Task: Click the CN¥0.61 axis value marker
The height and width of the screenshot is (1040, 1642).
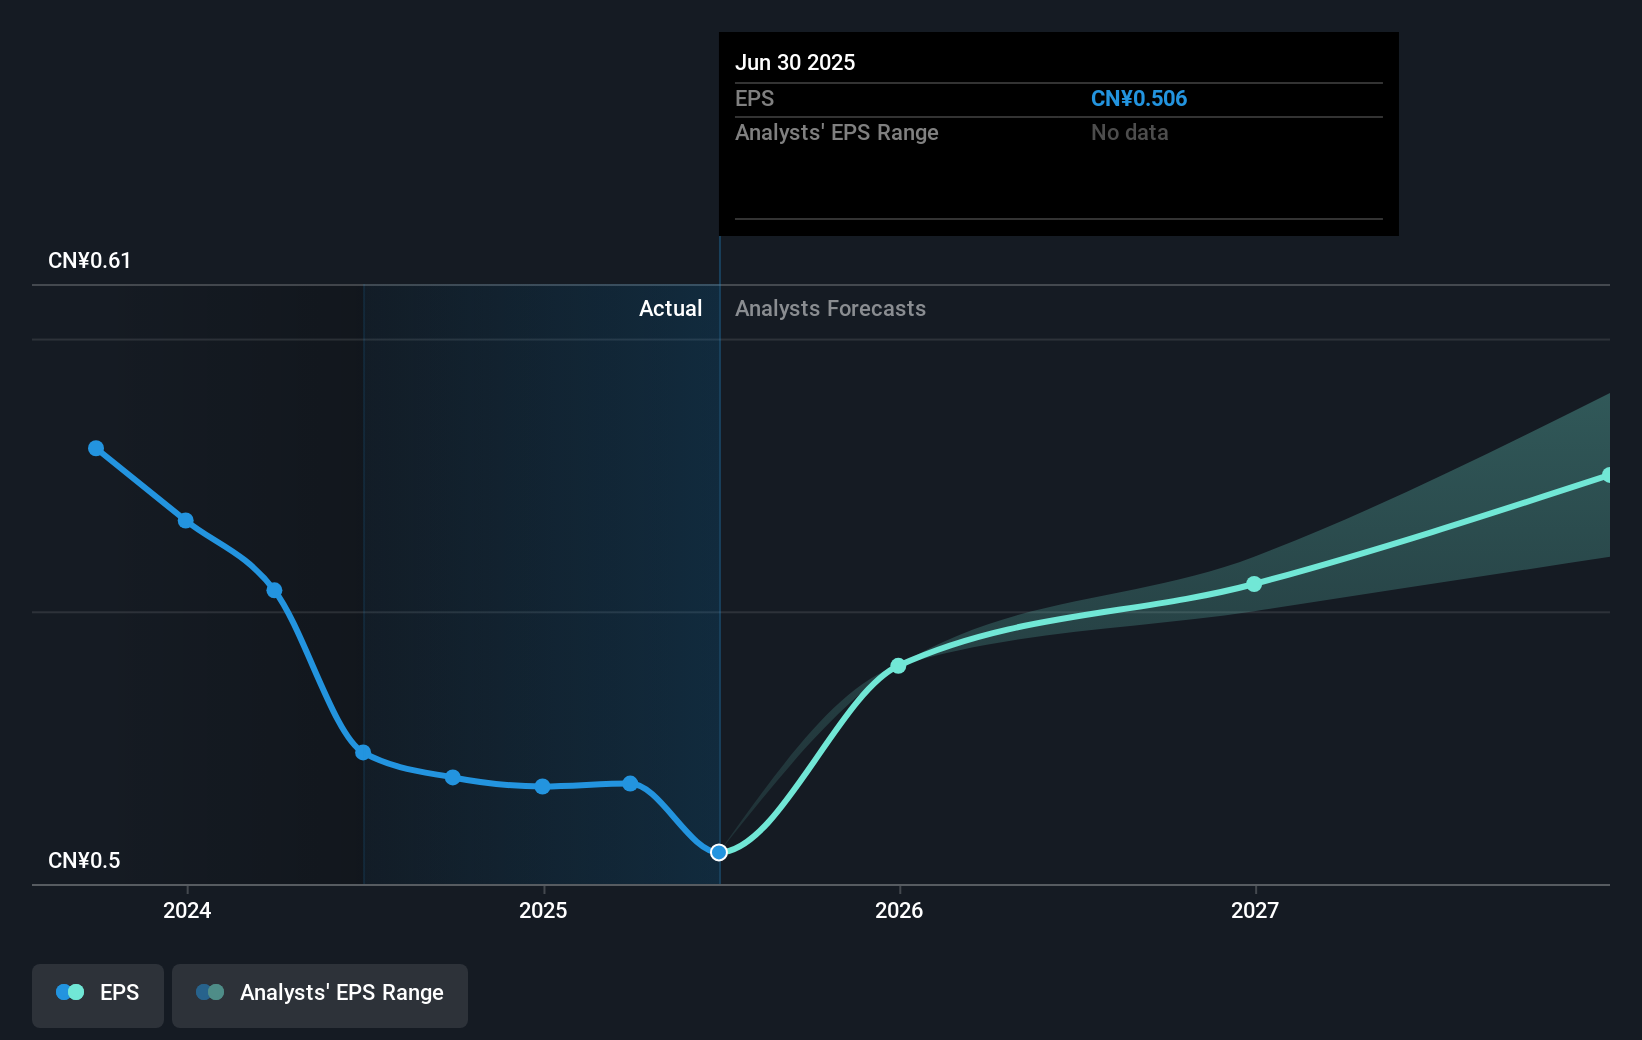Action: (87, 260)
